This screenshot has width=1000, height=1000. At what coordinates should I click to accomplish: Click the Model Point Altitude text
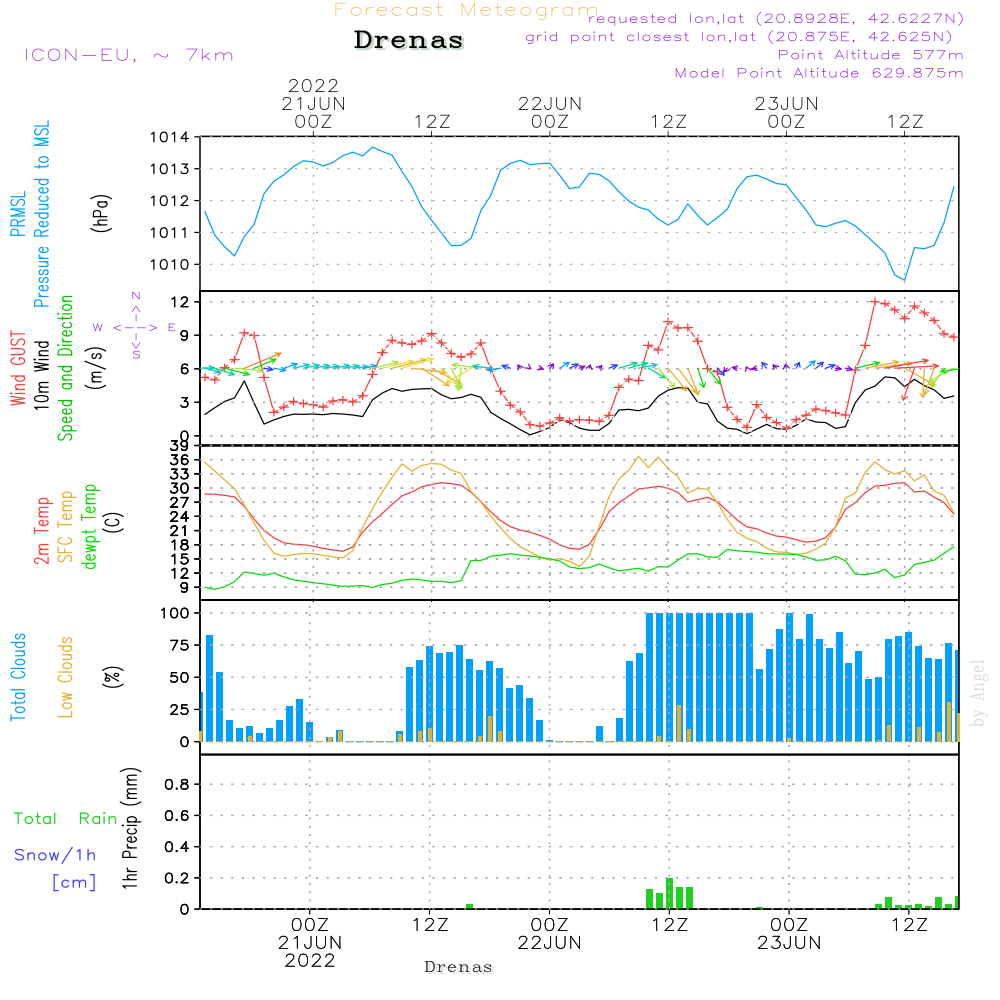coord(819,73)
